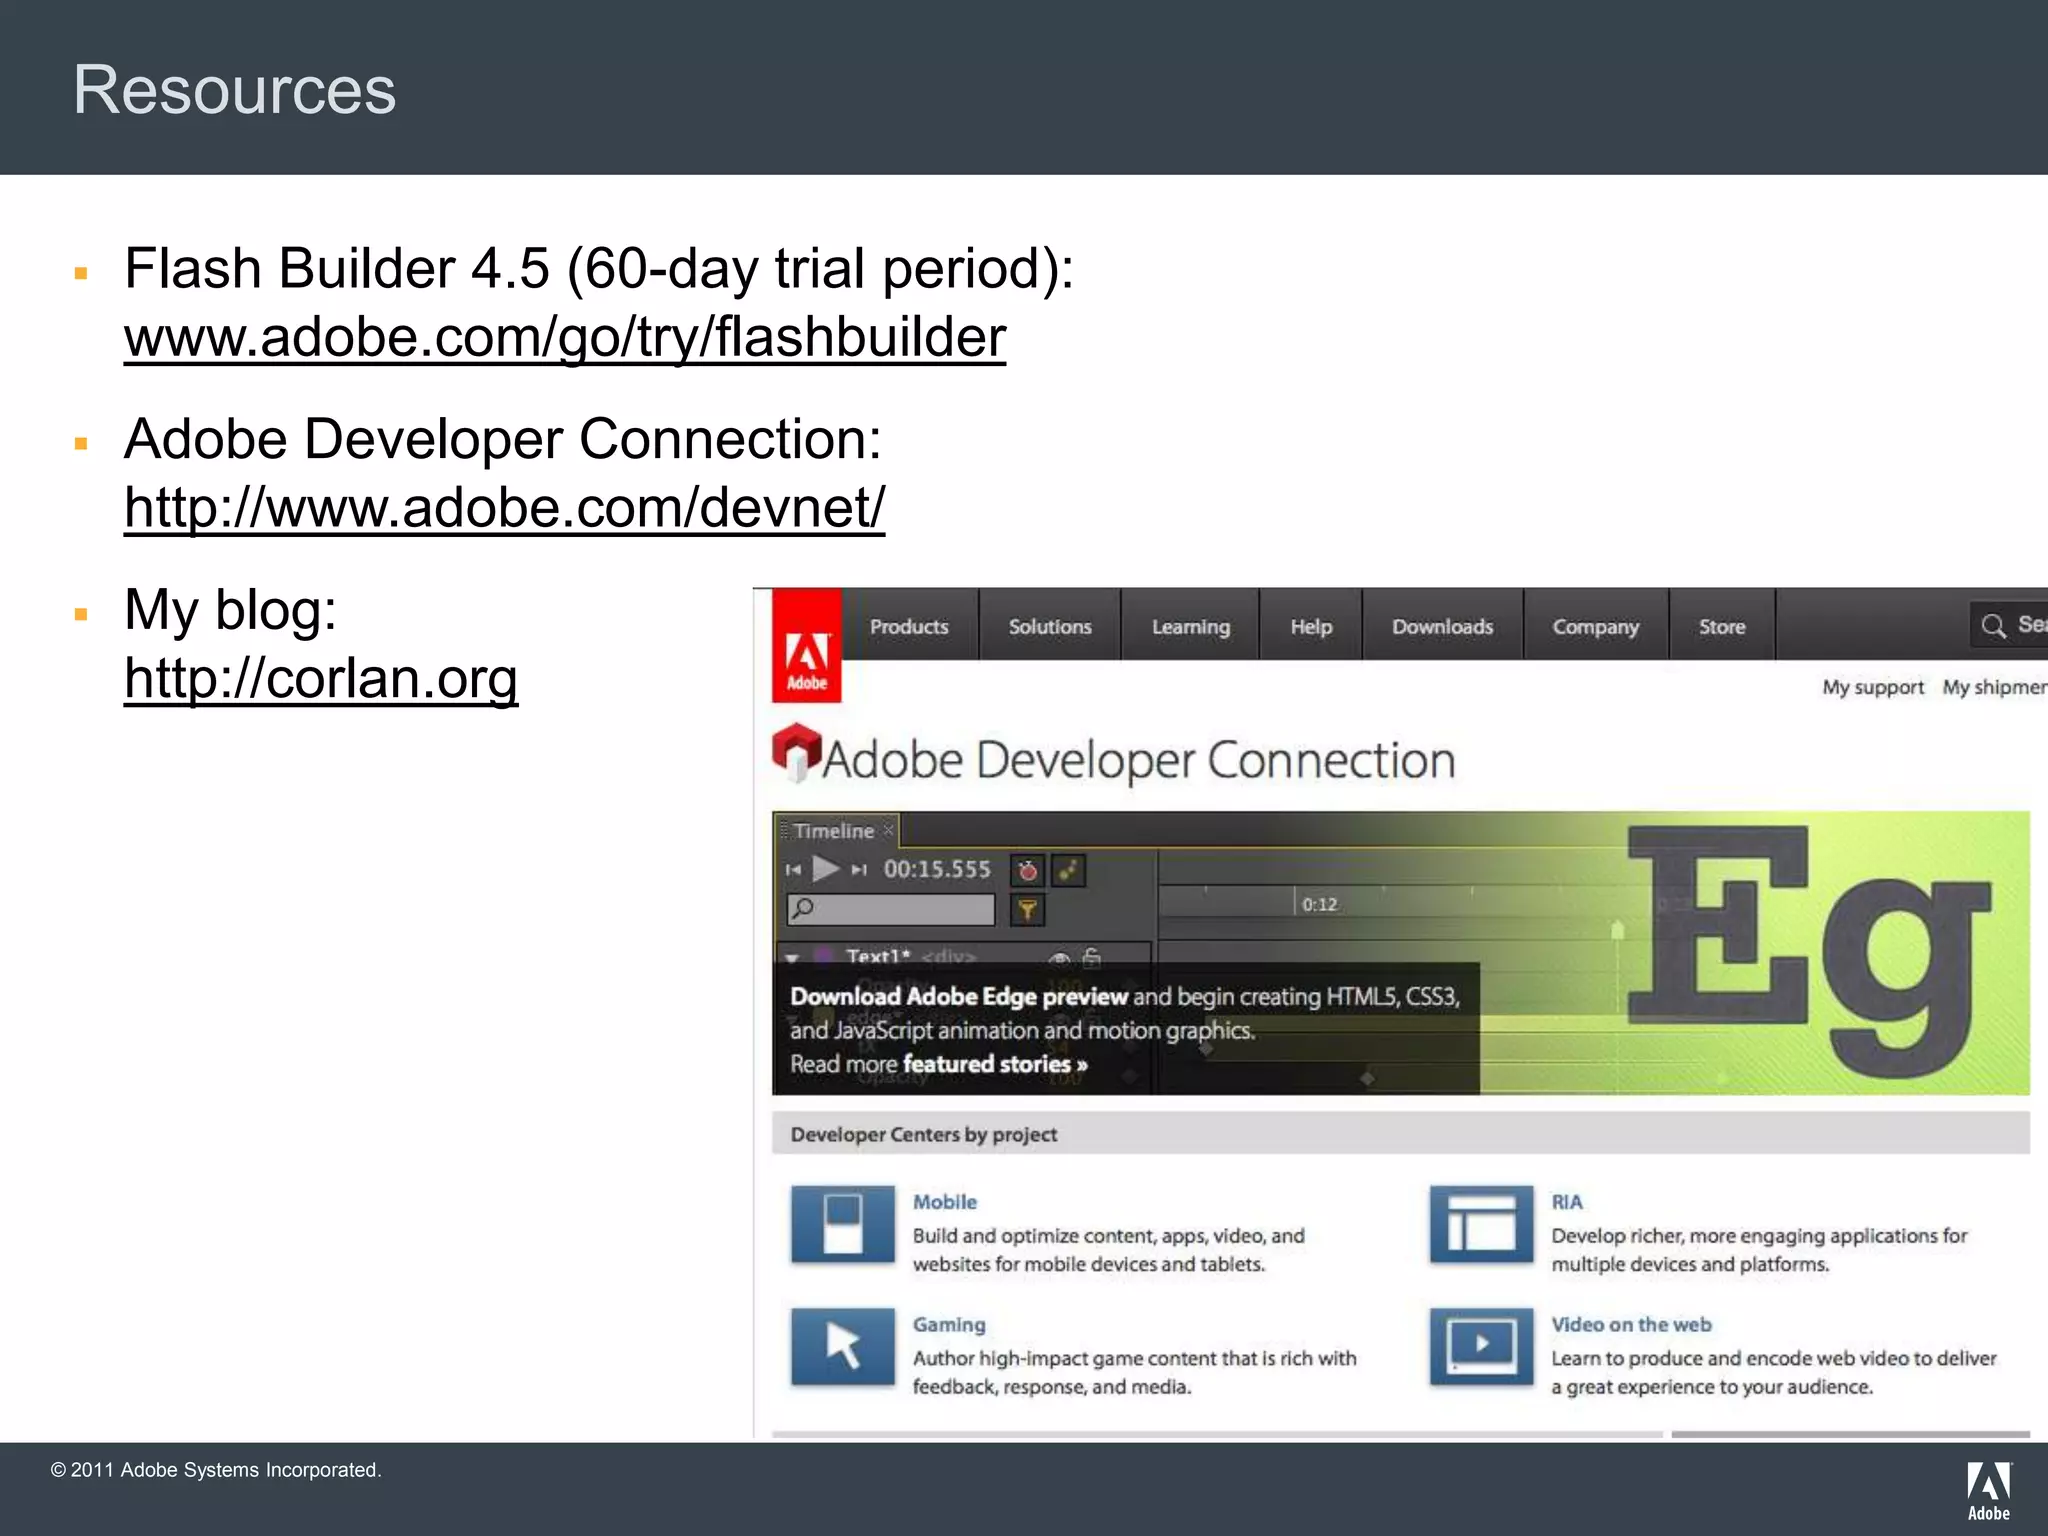Open the Store menu

pyautogui.click(x=1722, y=626)
